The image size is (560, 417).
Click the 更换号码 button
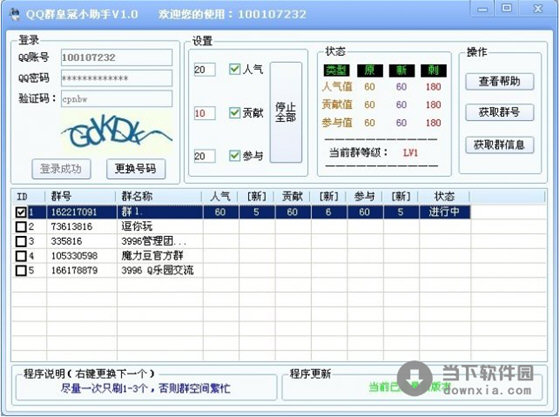tap(136, 169)
